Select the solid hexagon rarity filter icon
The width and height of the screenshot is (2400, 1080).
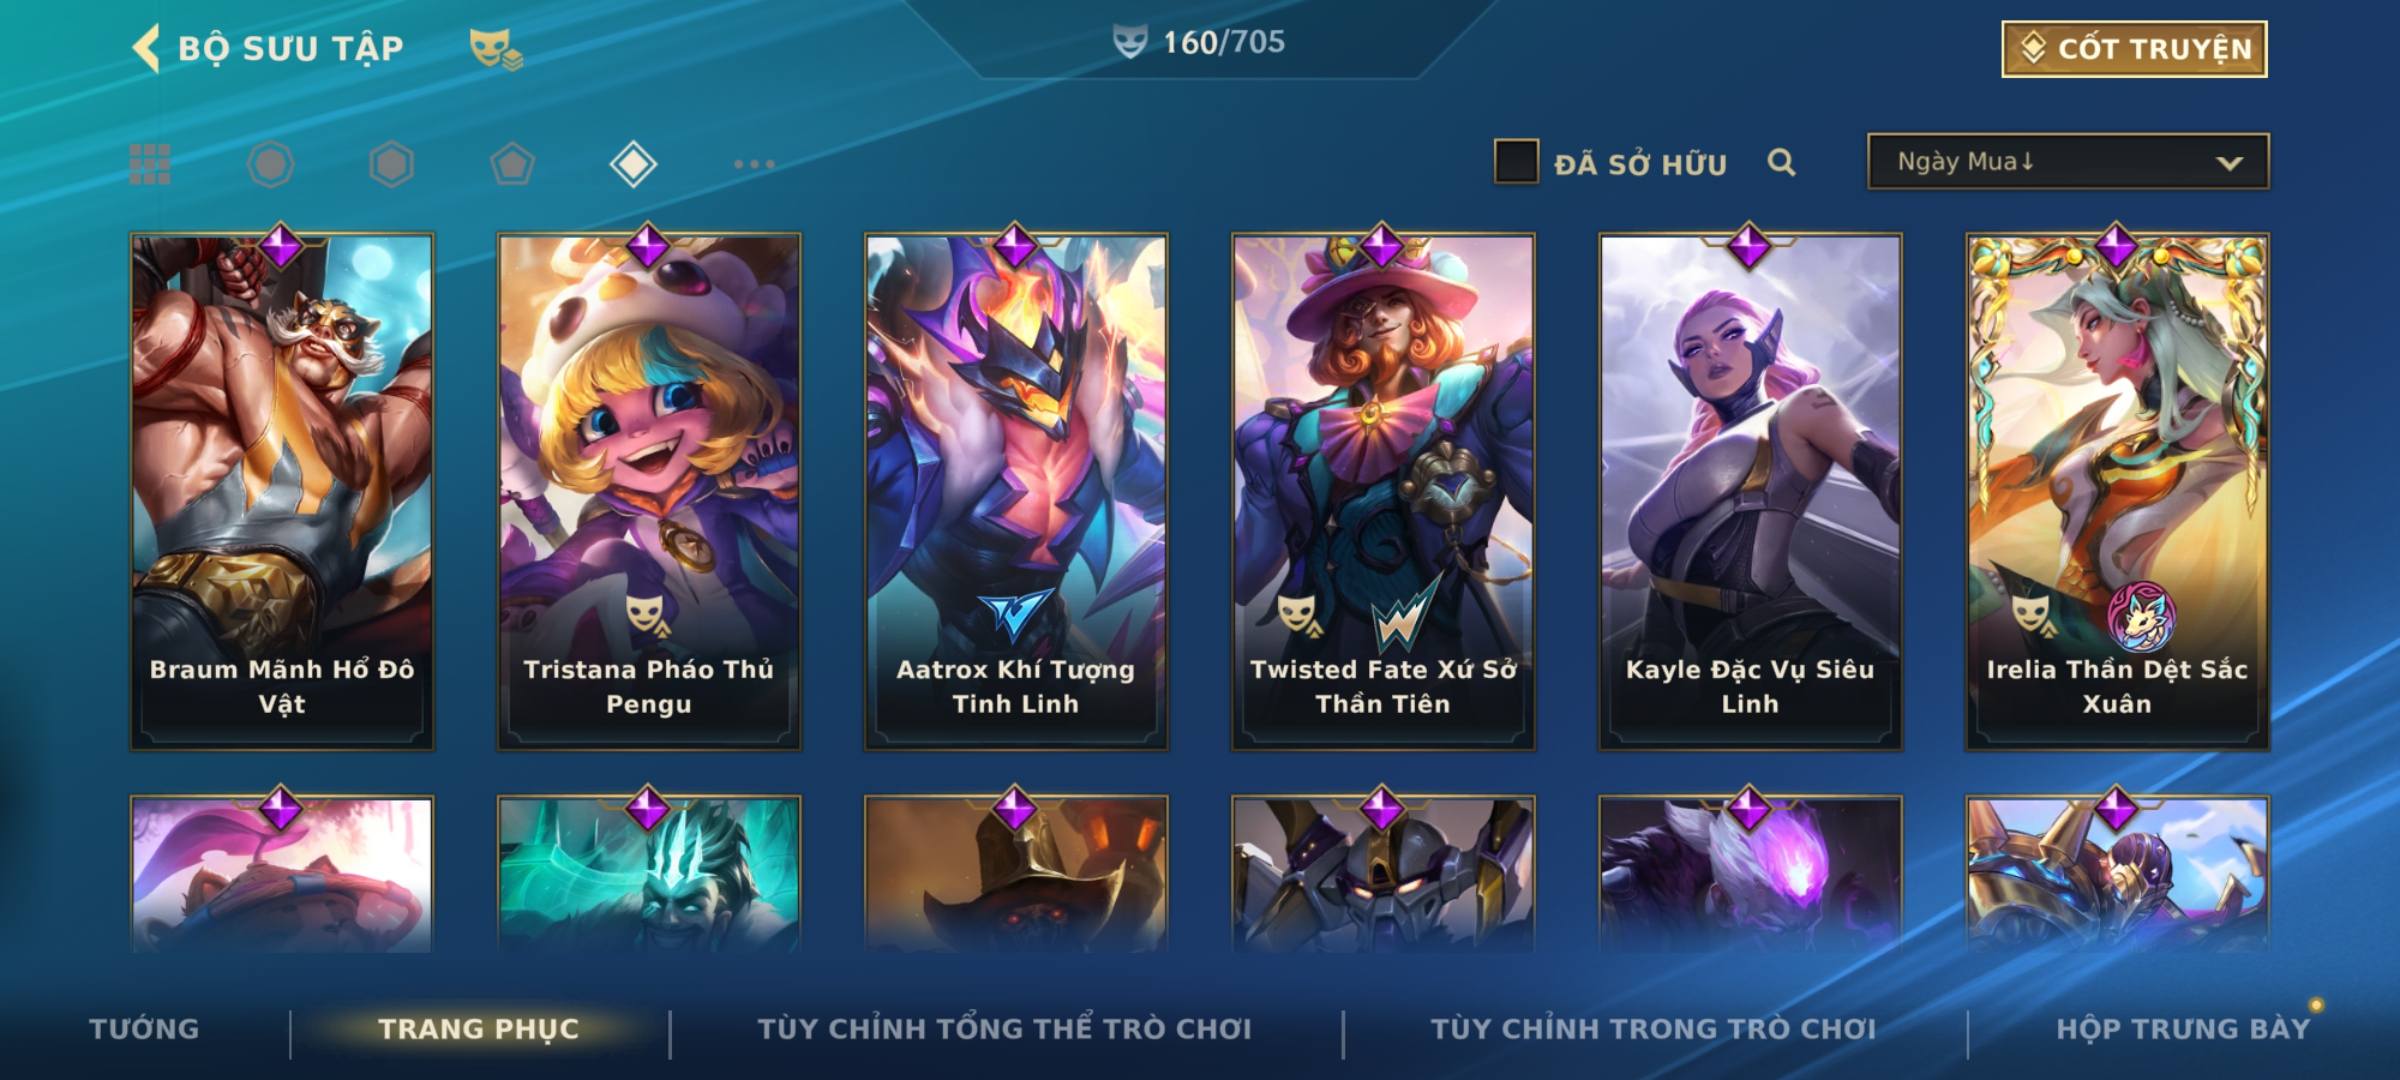tap(391, 164)
